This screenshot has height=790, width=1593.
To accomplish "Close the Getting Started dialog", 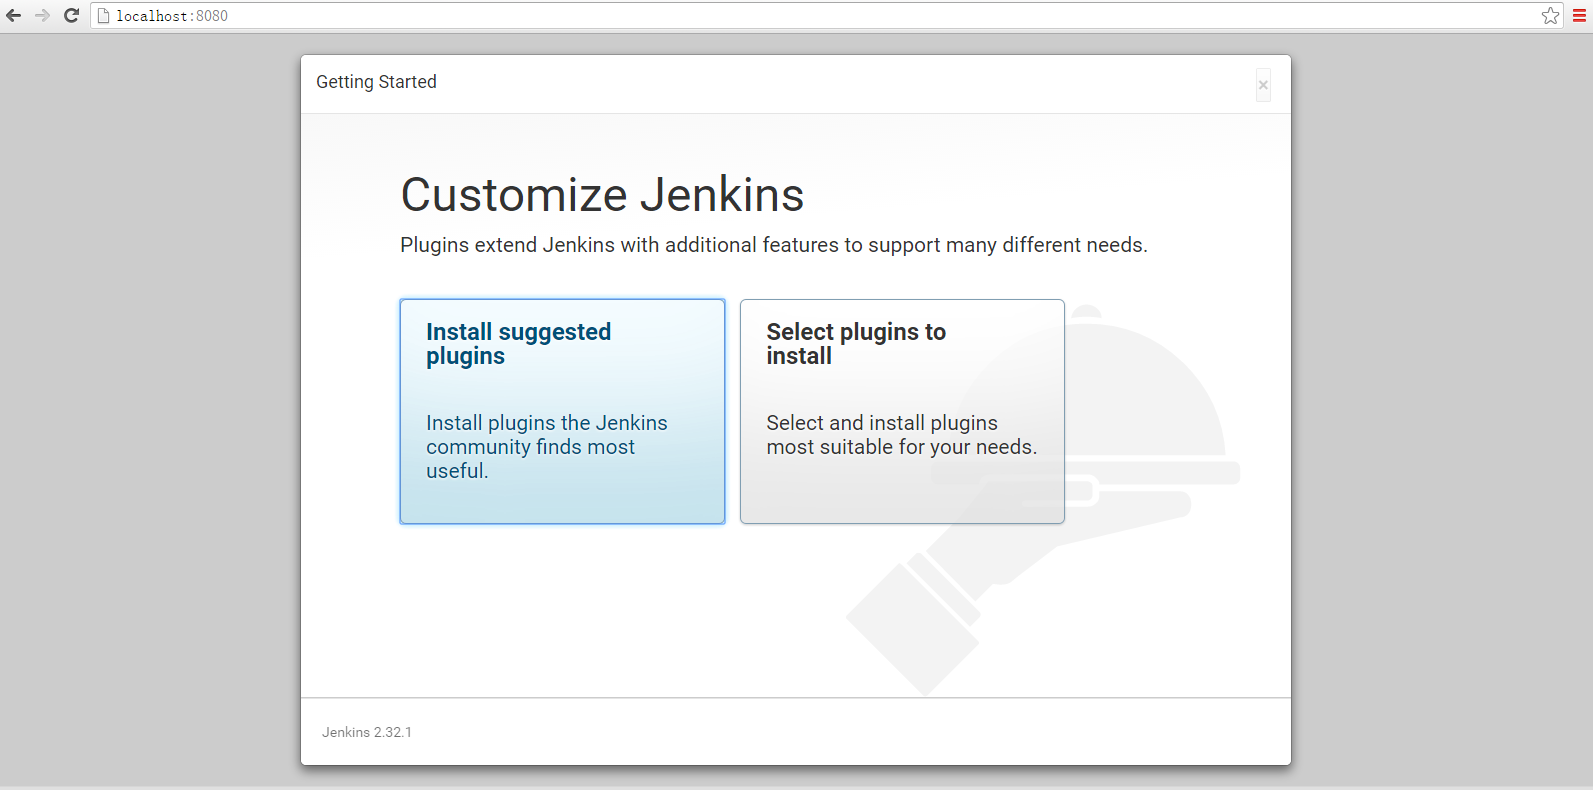I will 1263,85.
